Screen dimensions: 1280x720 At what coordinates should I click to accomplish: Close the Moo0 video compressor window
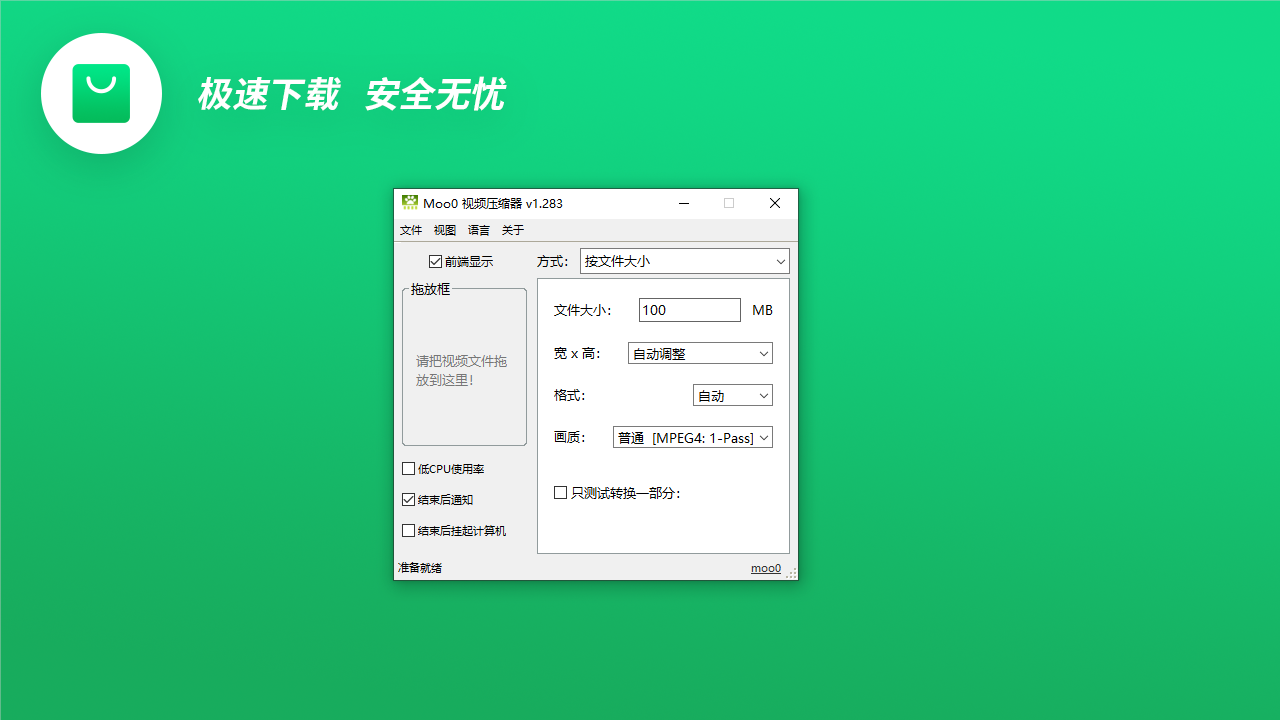click(x=775, y=203)
